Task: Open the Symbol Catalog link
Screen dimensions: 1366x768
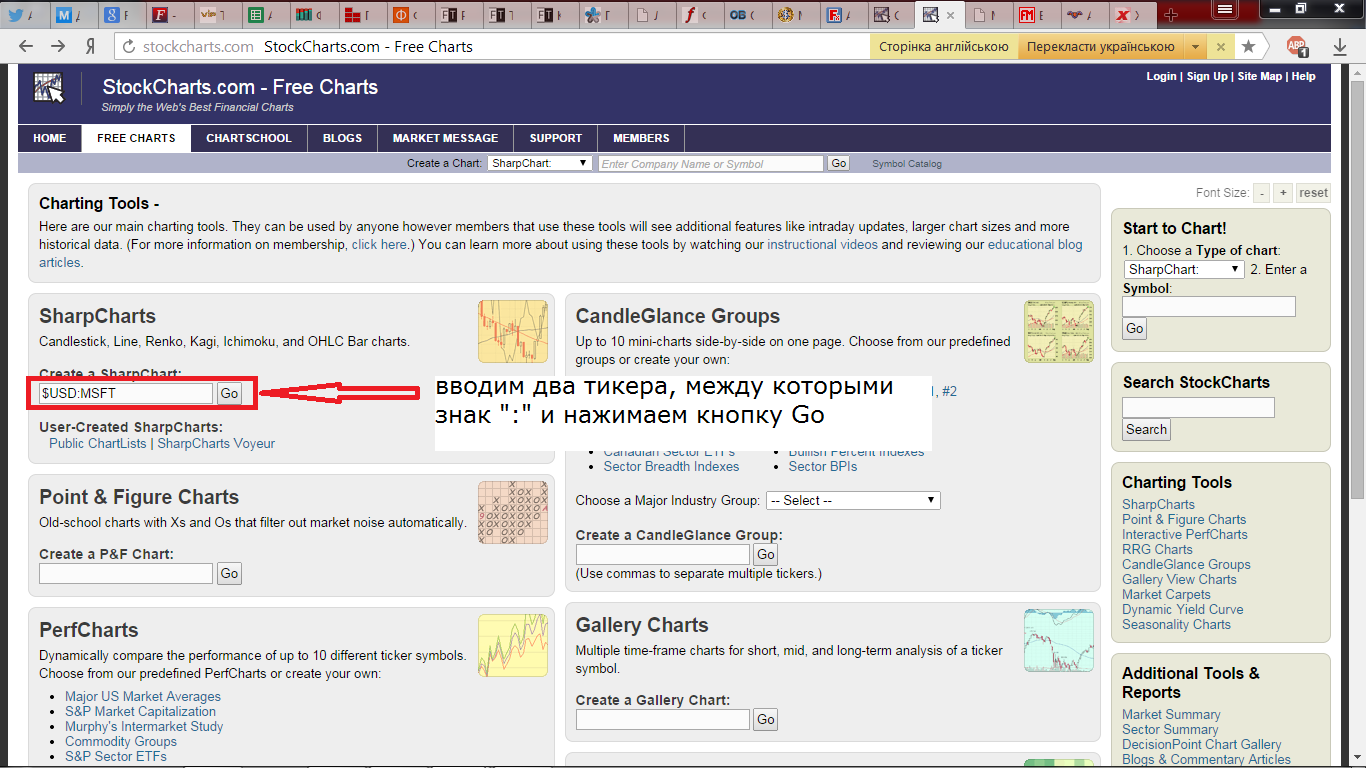Action: coord(907,164)
